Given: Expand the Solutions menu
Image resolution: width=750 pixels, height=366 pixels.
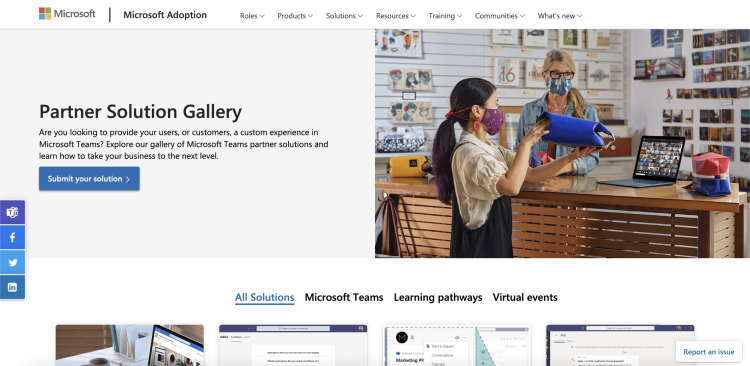Looking at the screenshot, I should click(344, 16).
